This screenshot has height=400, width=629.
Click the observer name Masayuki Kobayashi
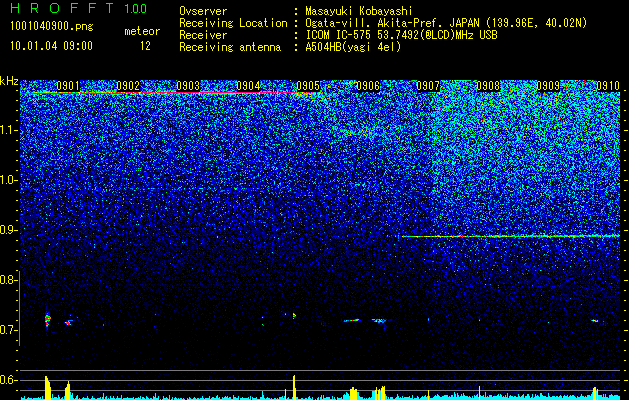[359, 11]
